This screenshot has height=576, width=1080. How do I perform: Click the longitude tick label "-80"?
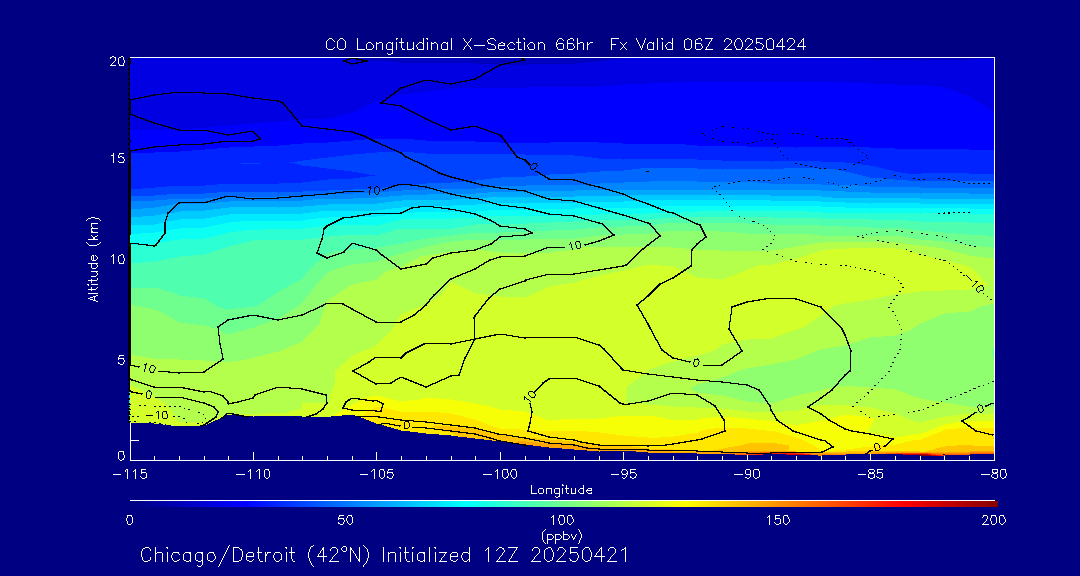(x=993, y=475)
